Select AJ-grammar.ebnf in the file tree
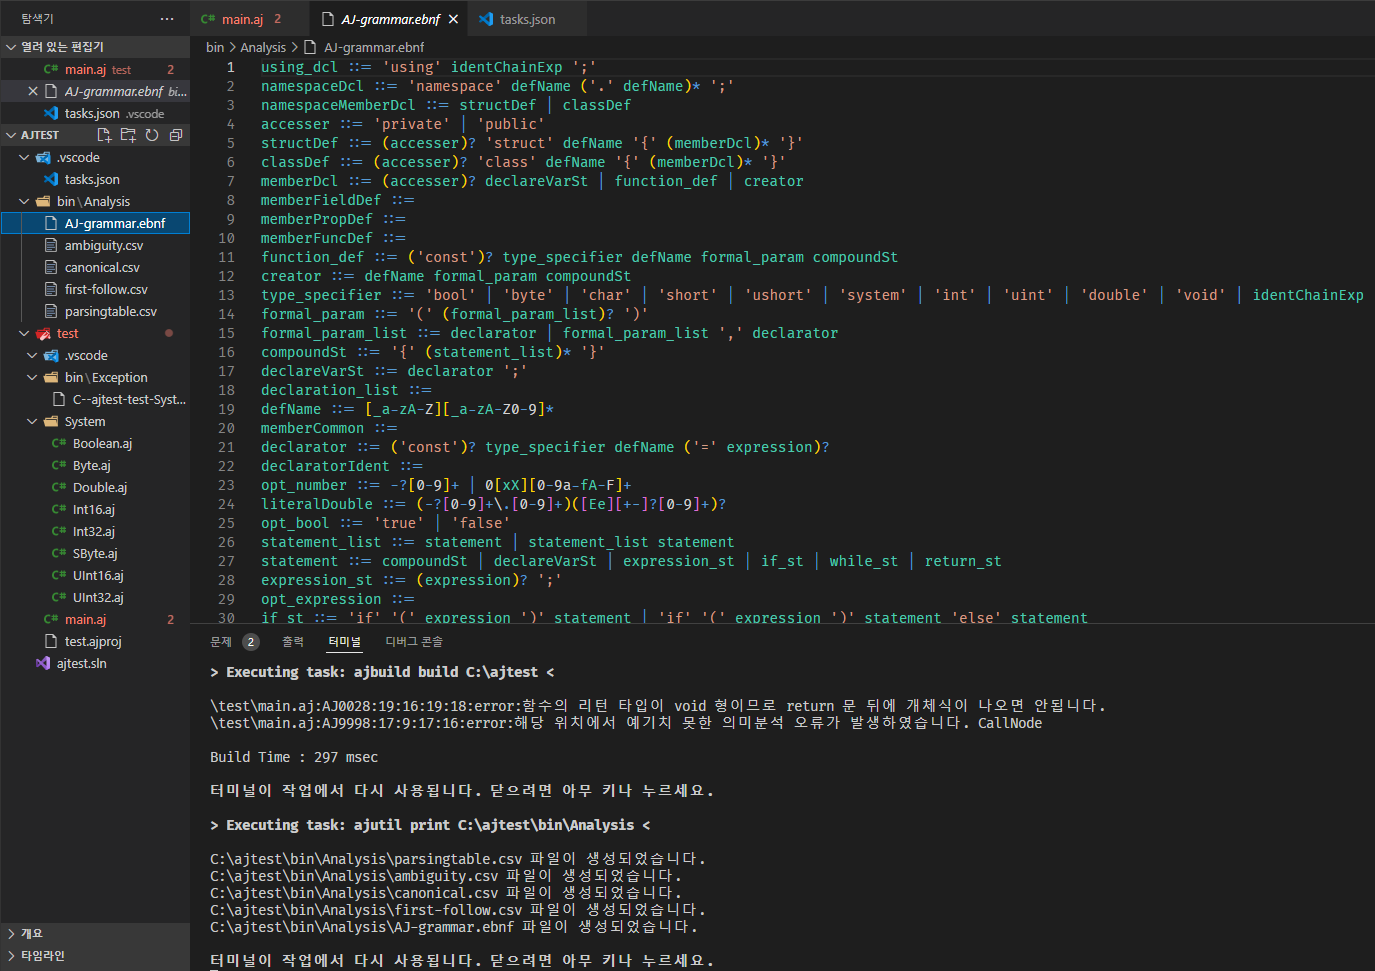Viewport: 1375px width, 971px height. 95,223
